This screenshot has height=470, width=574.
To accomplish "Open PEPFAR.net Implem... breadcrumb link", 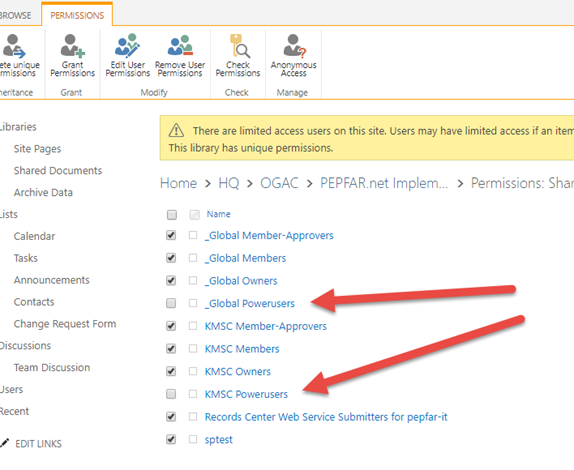I will pyautogui.click(x=384, y=183).
